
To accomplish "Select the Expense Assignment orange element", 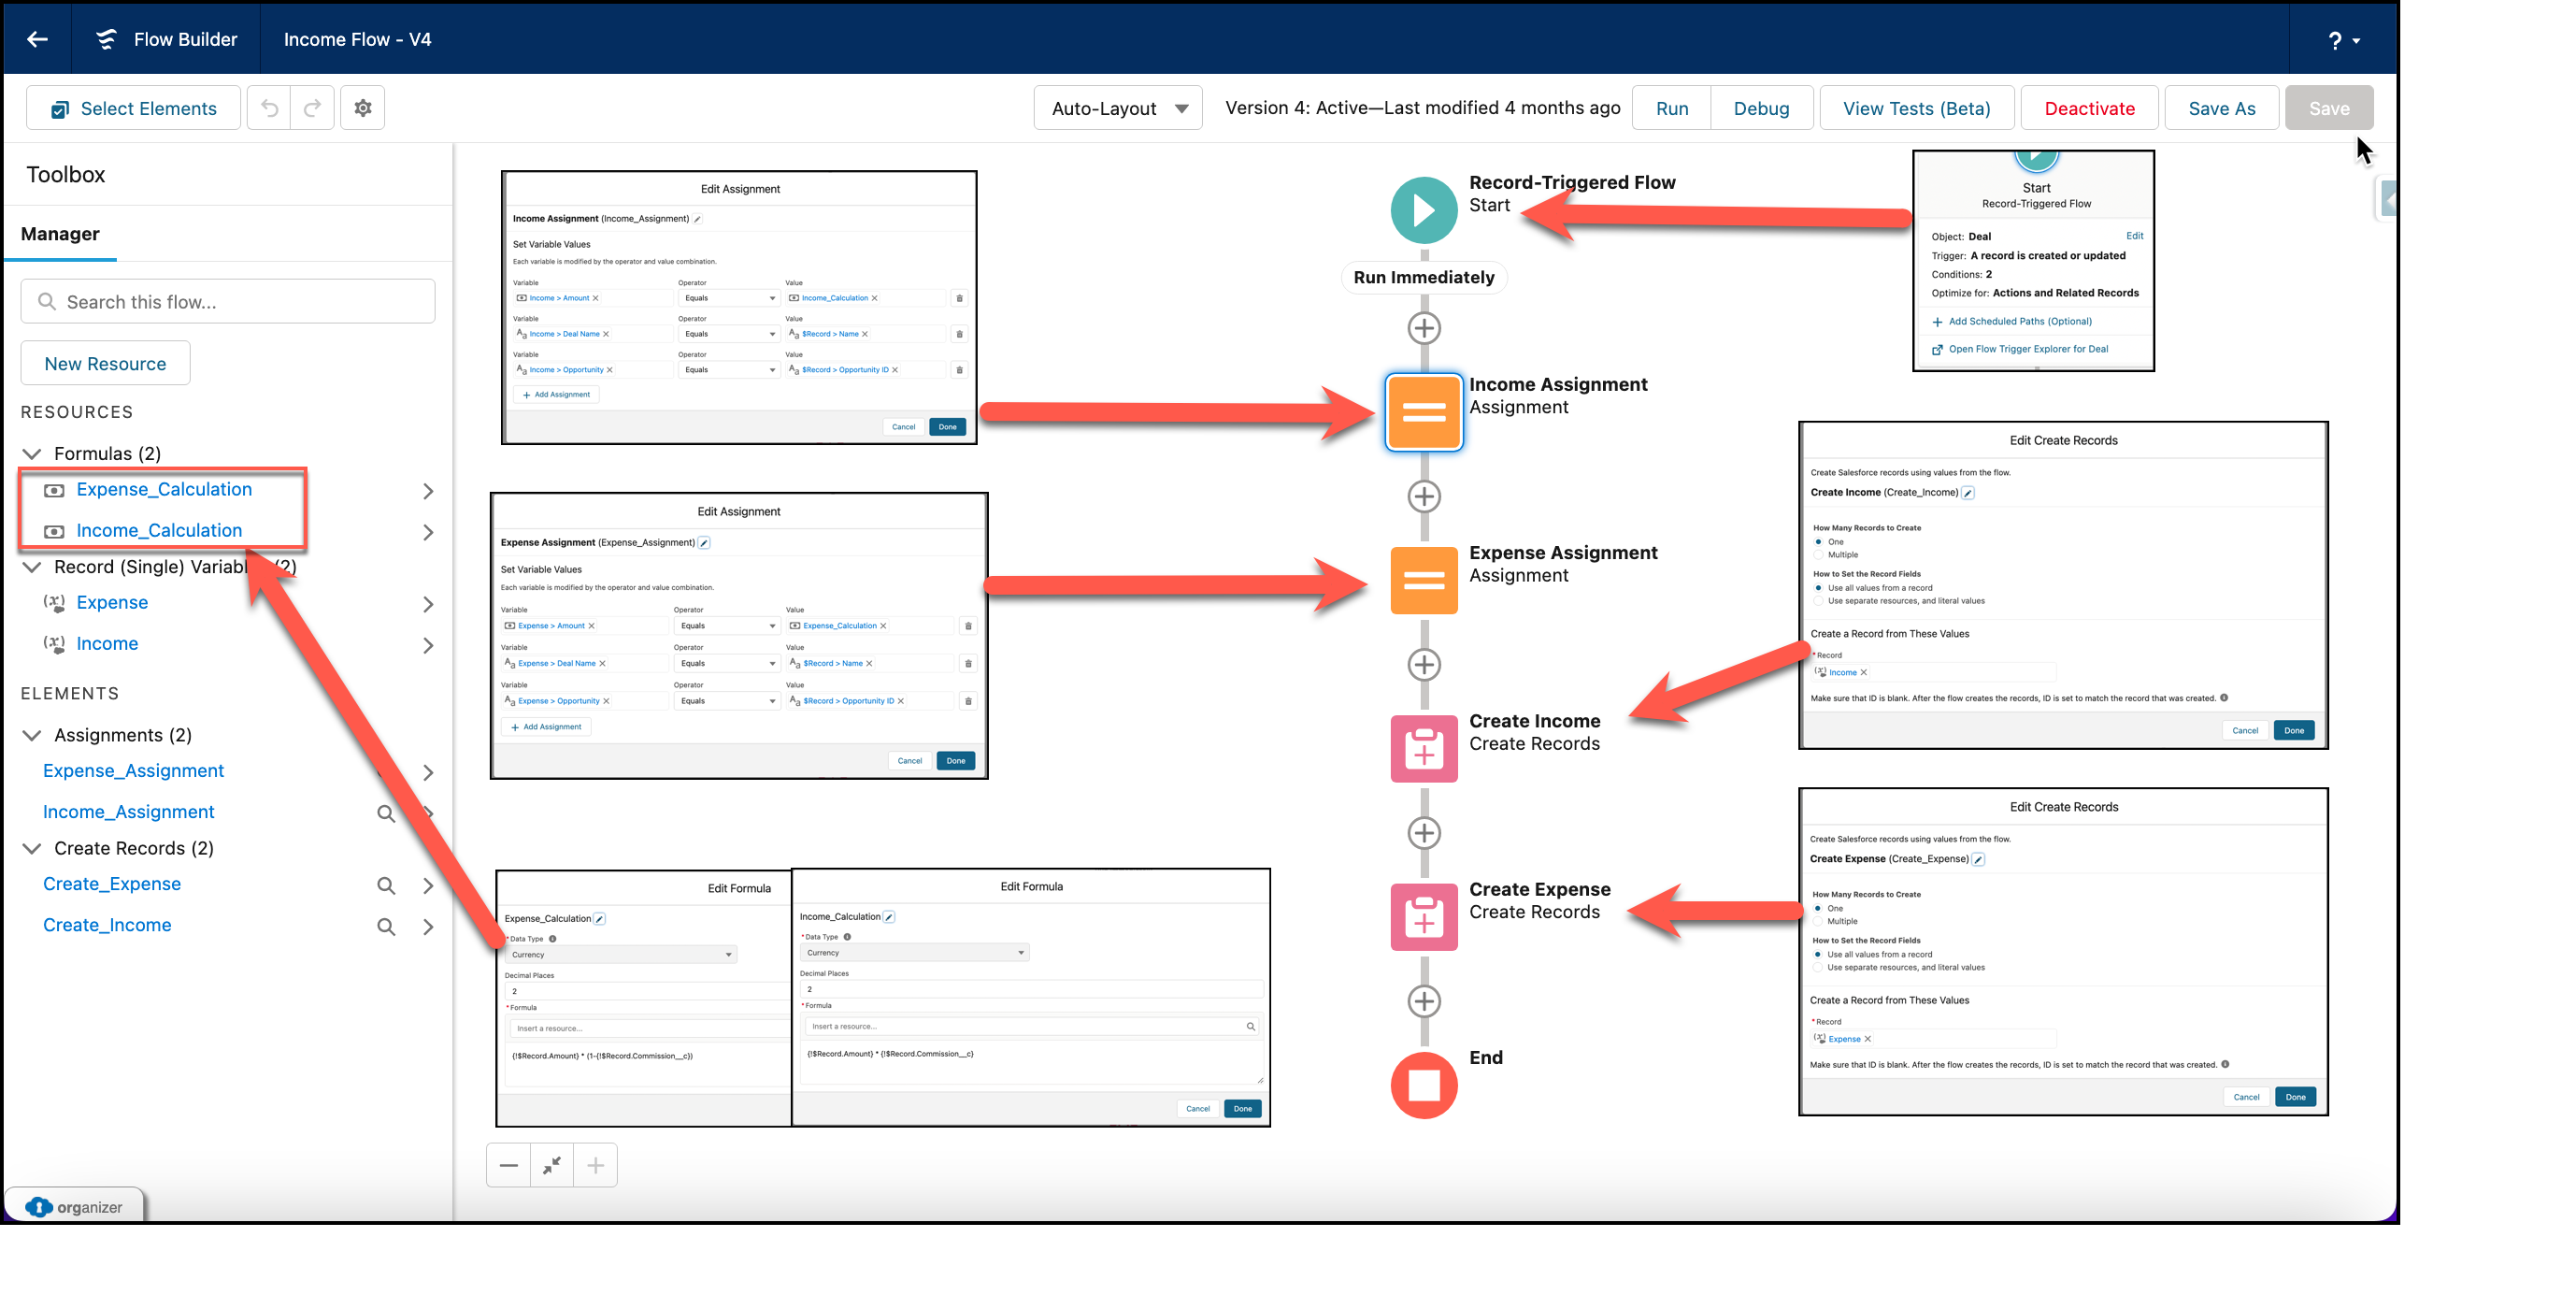I will tap(1424, 580).
